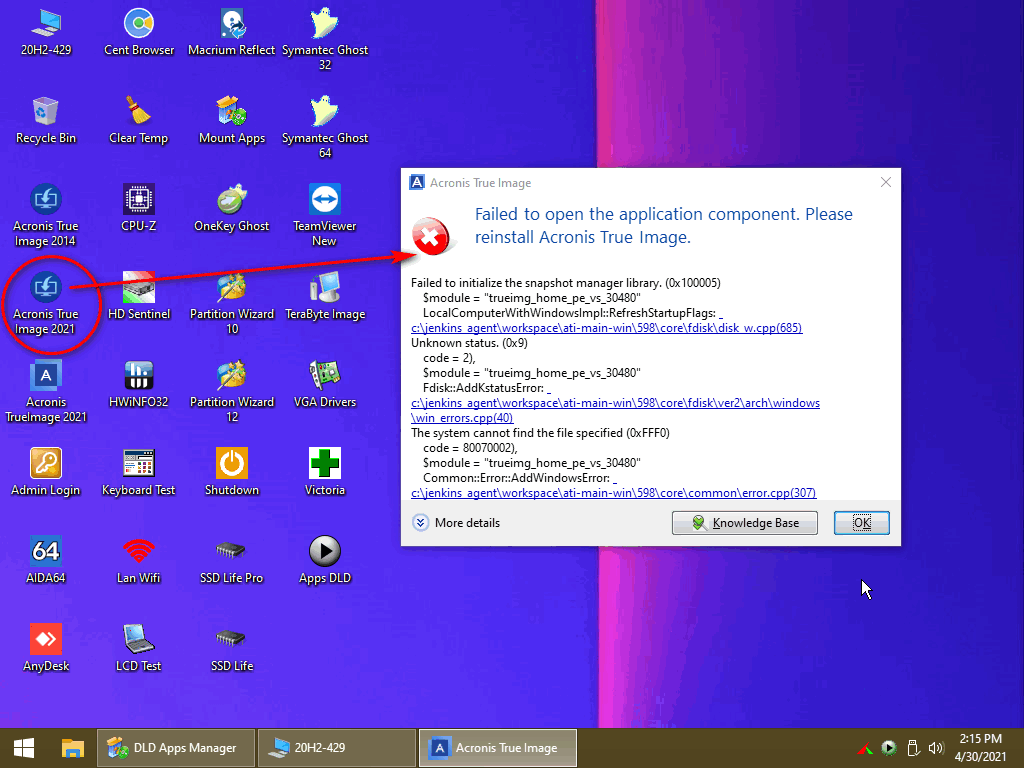Open File Explorer from the taskbar
The width and height of the screenshot is (1024, 768).
click(73, 748)
